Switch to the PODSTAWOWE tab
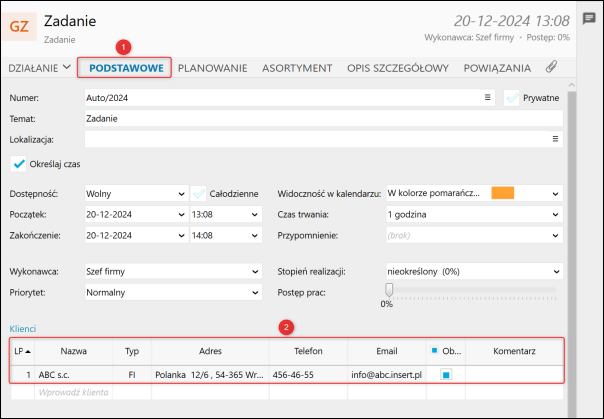 coord(126,68)
